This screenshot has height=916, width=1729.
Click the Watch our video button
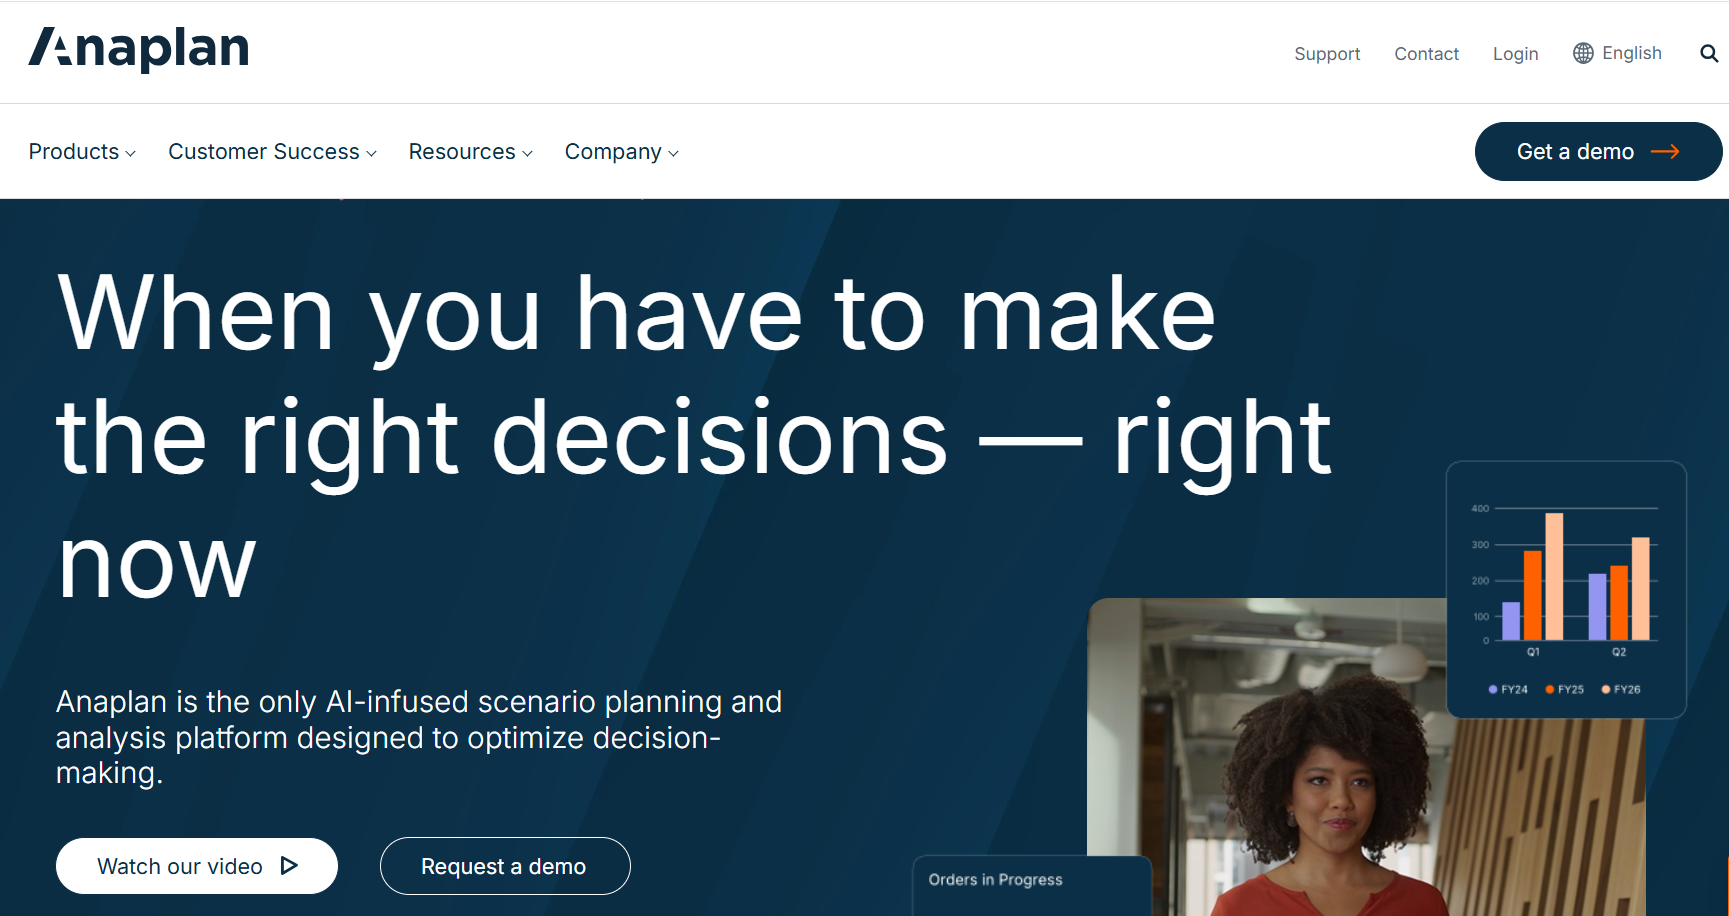197,866
